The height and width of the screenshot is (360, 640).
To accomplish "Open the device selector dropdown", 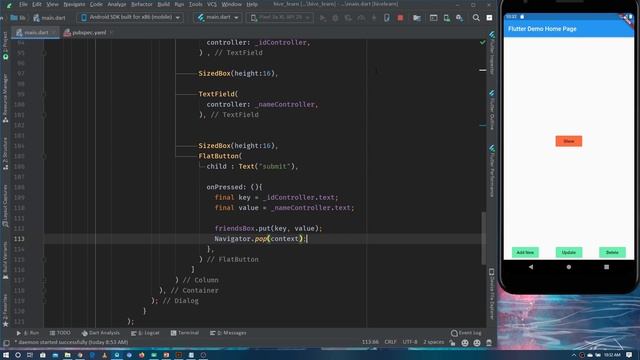I will point(130,18).
